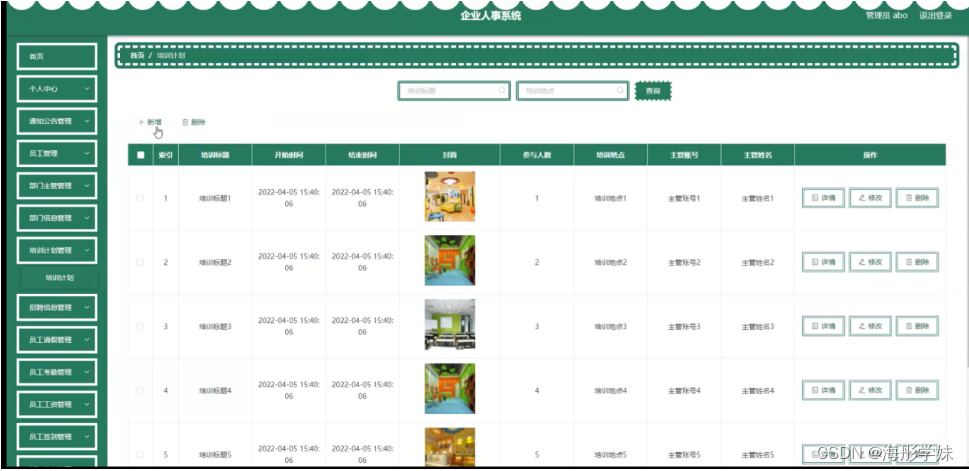Image resolution: width=969 pixels, height=471 pixels.
Task: Click the 结束时间 column header
Action: (x=362, y=155)
